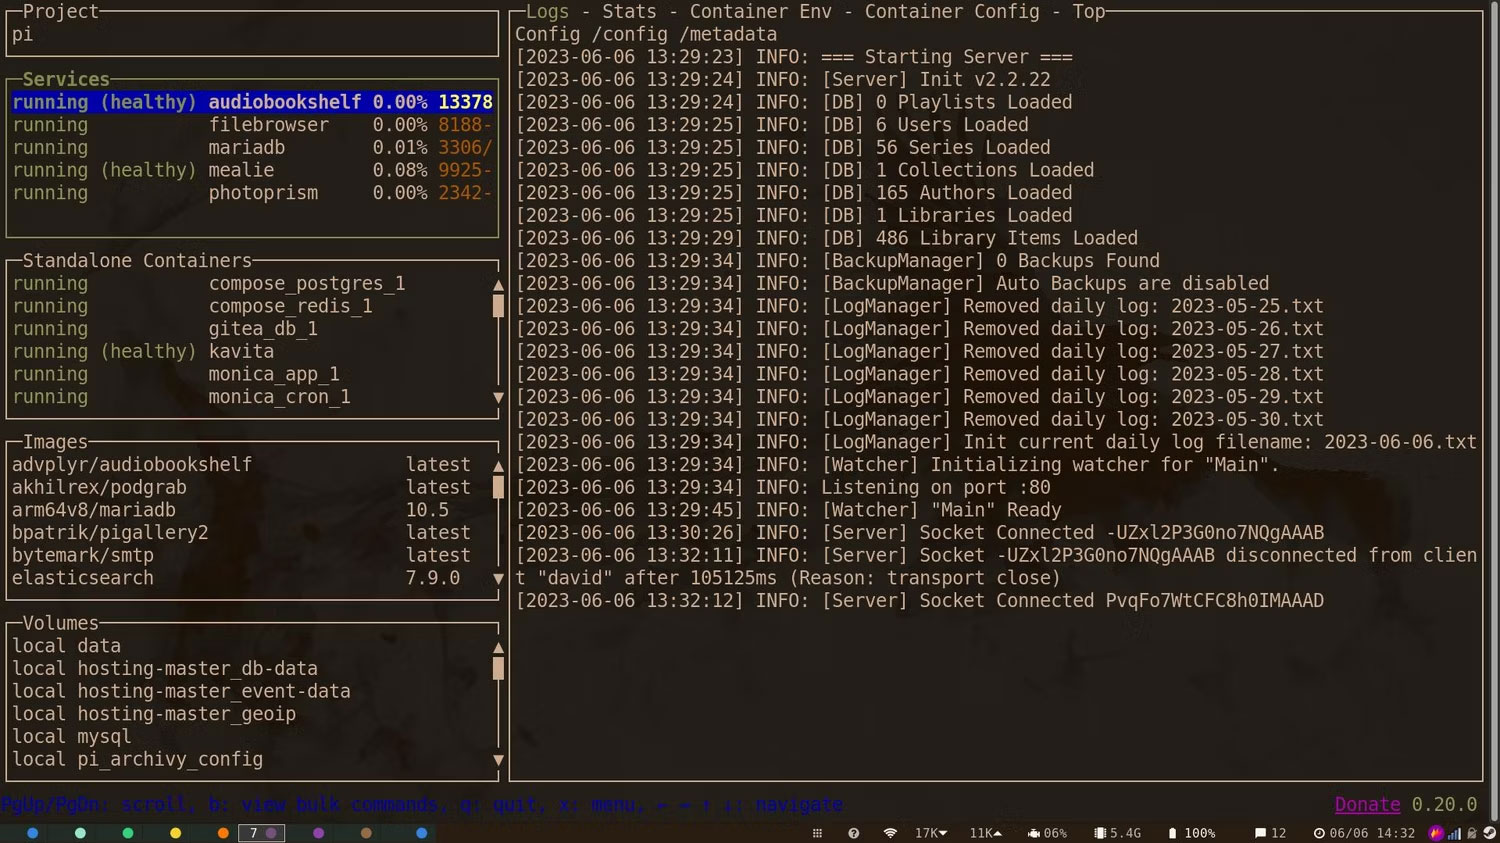Focus the Images panel title
Viewport: 1500px width, 843px height.
pyautogui.click(x=55, y=442)
